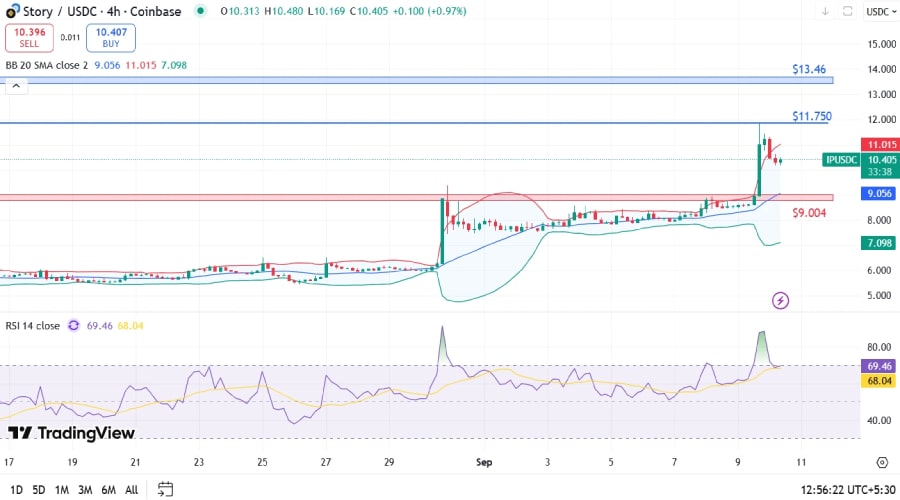Click the green market status dot
Image resolution: width=900 pixels, height=500 pixels.
[200, 11]
